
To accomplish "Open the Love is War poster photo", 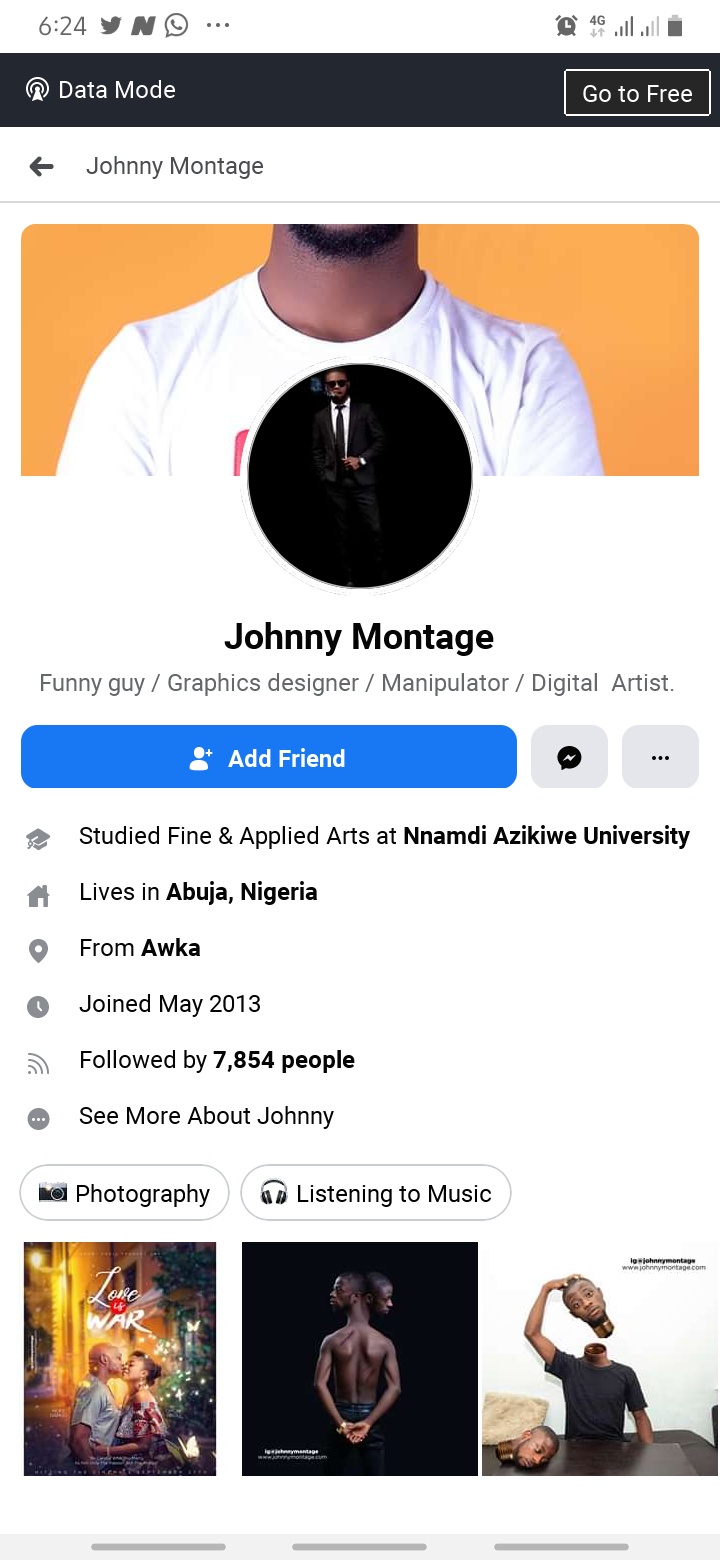I will pos(120,1358).
